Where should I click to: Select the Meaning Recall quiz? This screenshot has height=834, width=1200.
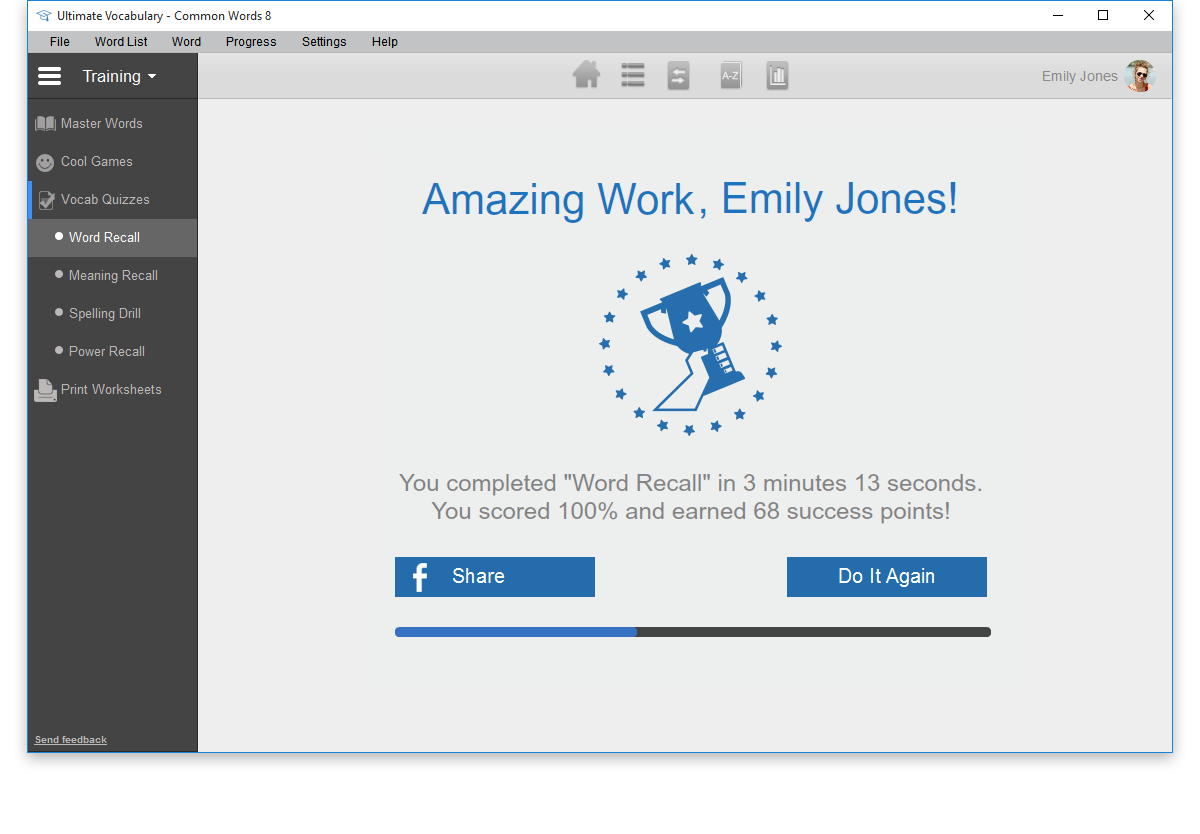point(113,276)
